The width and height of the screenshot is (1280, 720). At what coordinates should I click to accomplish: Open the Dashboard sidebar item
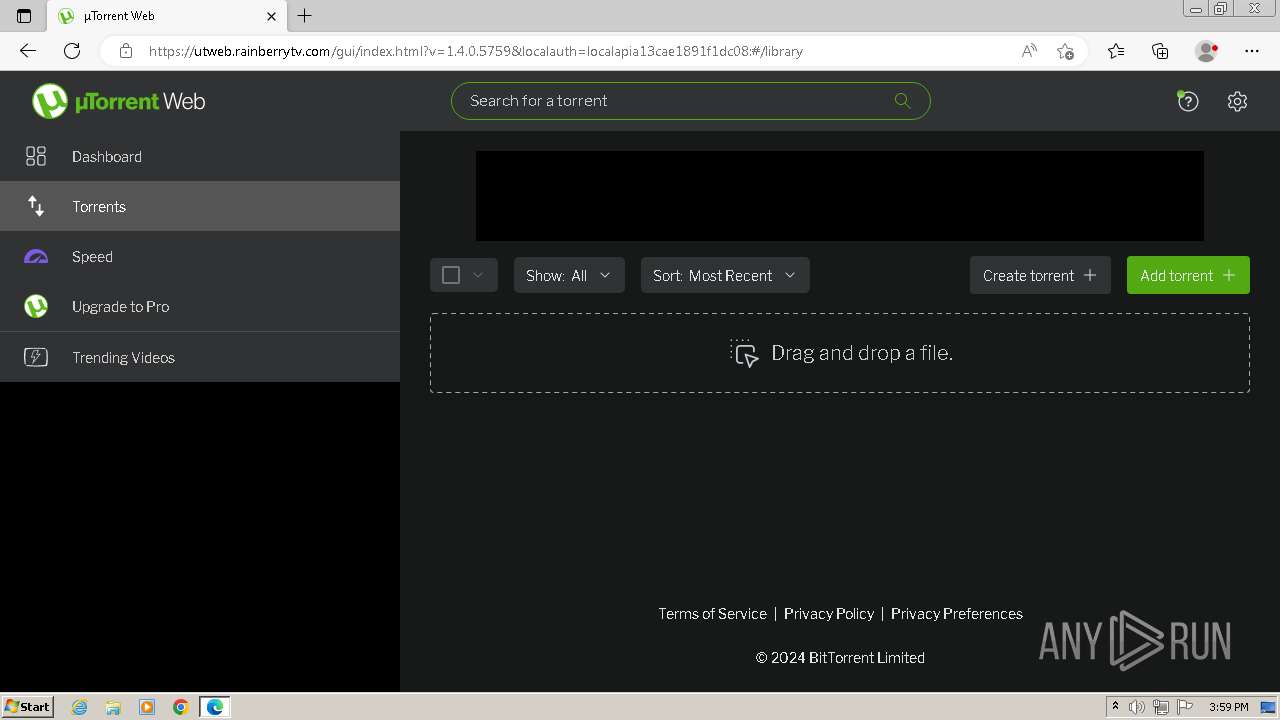click(200, 156)
